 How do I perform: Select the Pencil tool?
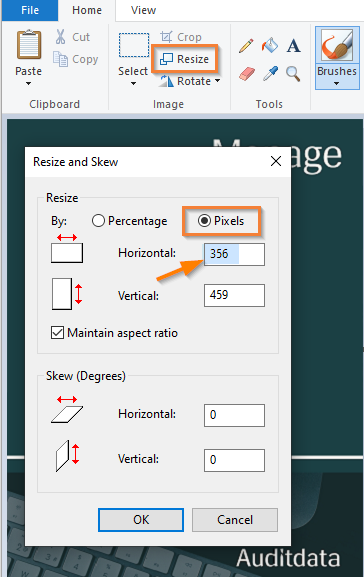(x=246, y=46)
